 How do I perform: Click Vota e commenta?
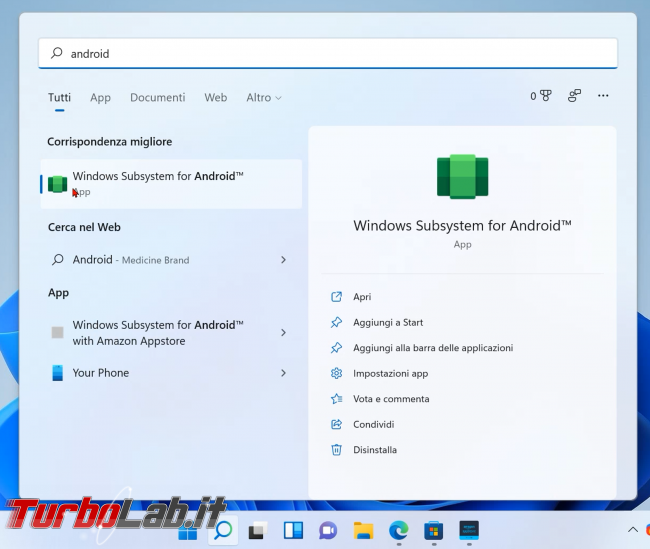click(391, 399)
